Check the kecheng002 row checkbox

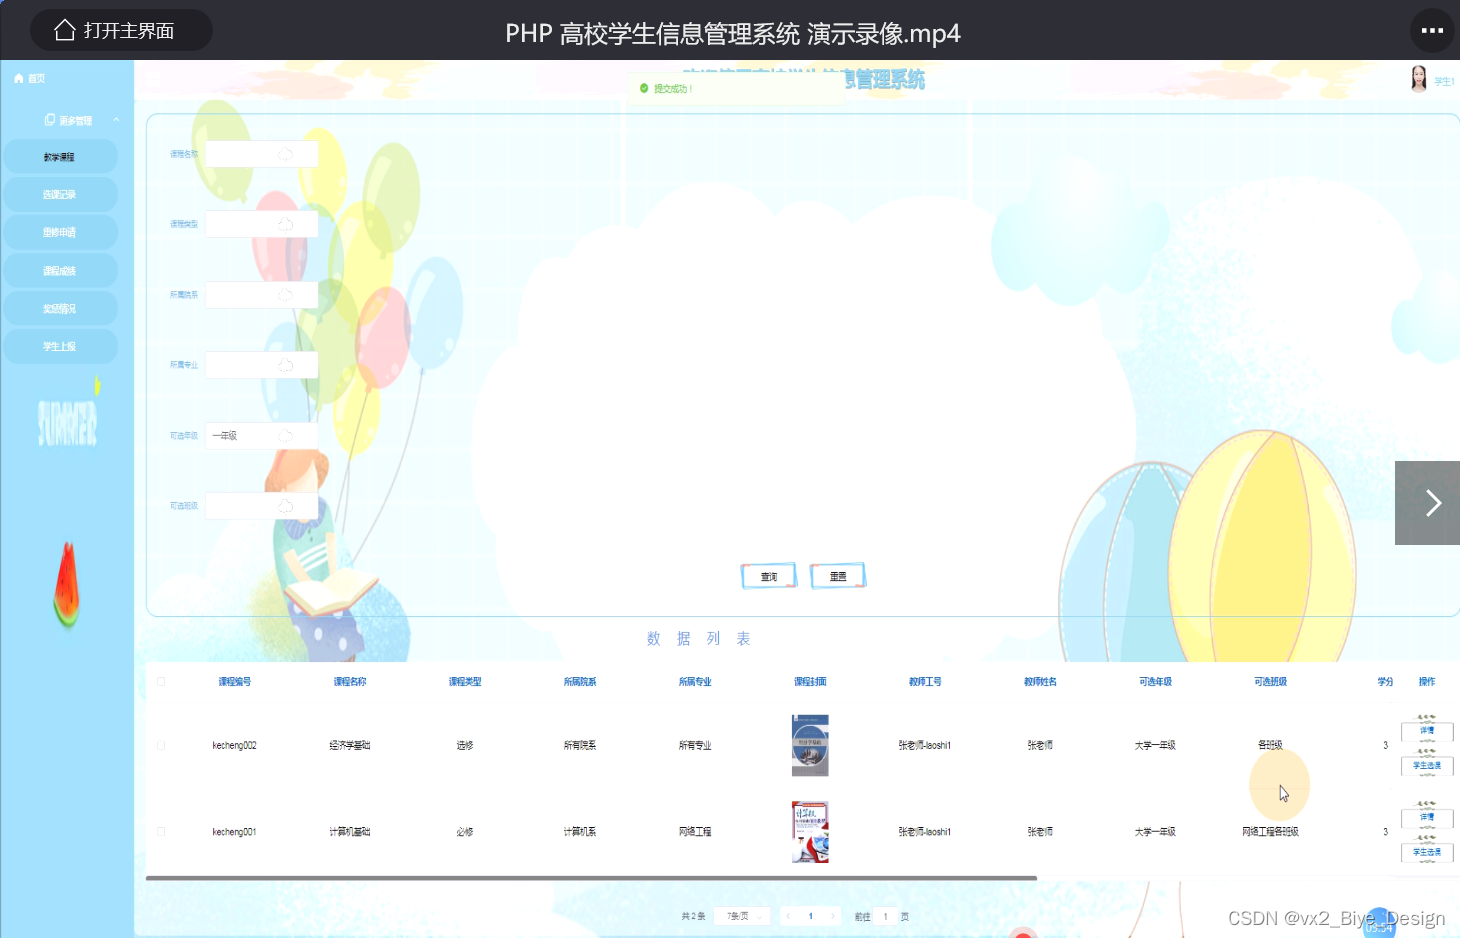[x=161, y=745]
